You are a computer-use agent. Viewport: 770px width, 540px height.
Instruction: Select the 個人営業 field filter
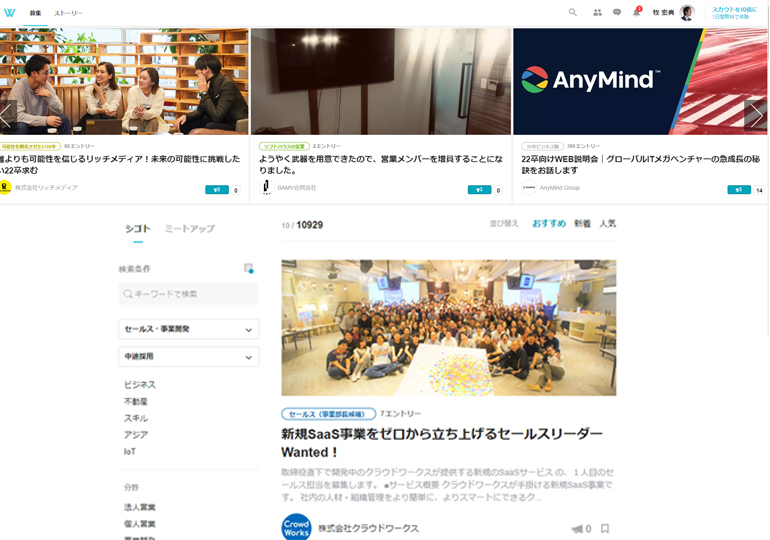[x=139, y=524]
